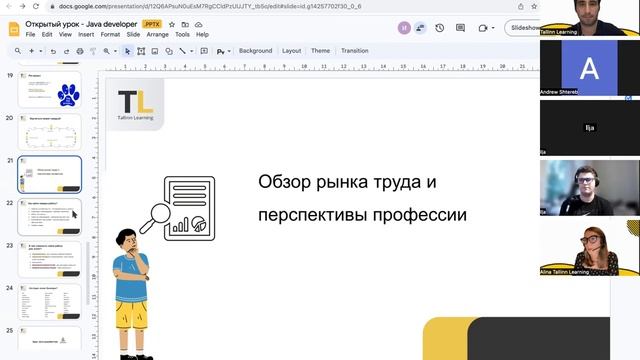
Task: Expand the Meet call dropdown arrow
Action: pos(493,28)
